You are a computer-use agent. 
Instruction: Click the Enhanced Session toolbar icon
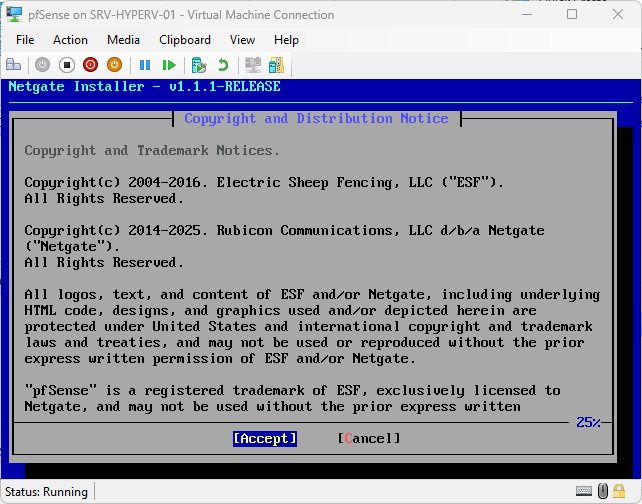click(x=253, y=65)
